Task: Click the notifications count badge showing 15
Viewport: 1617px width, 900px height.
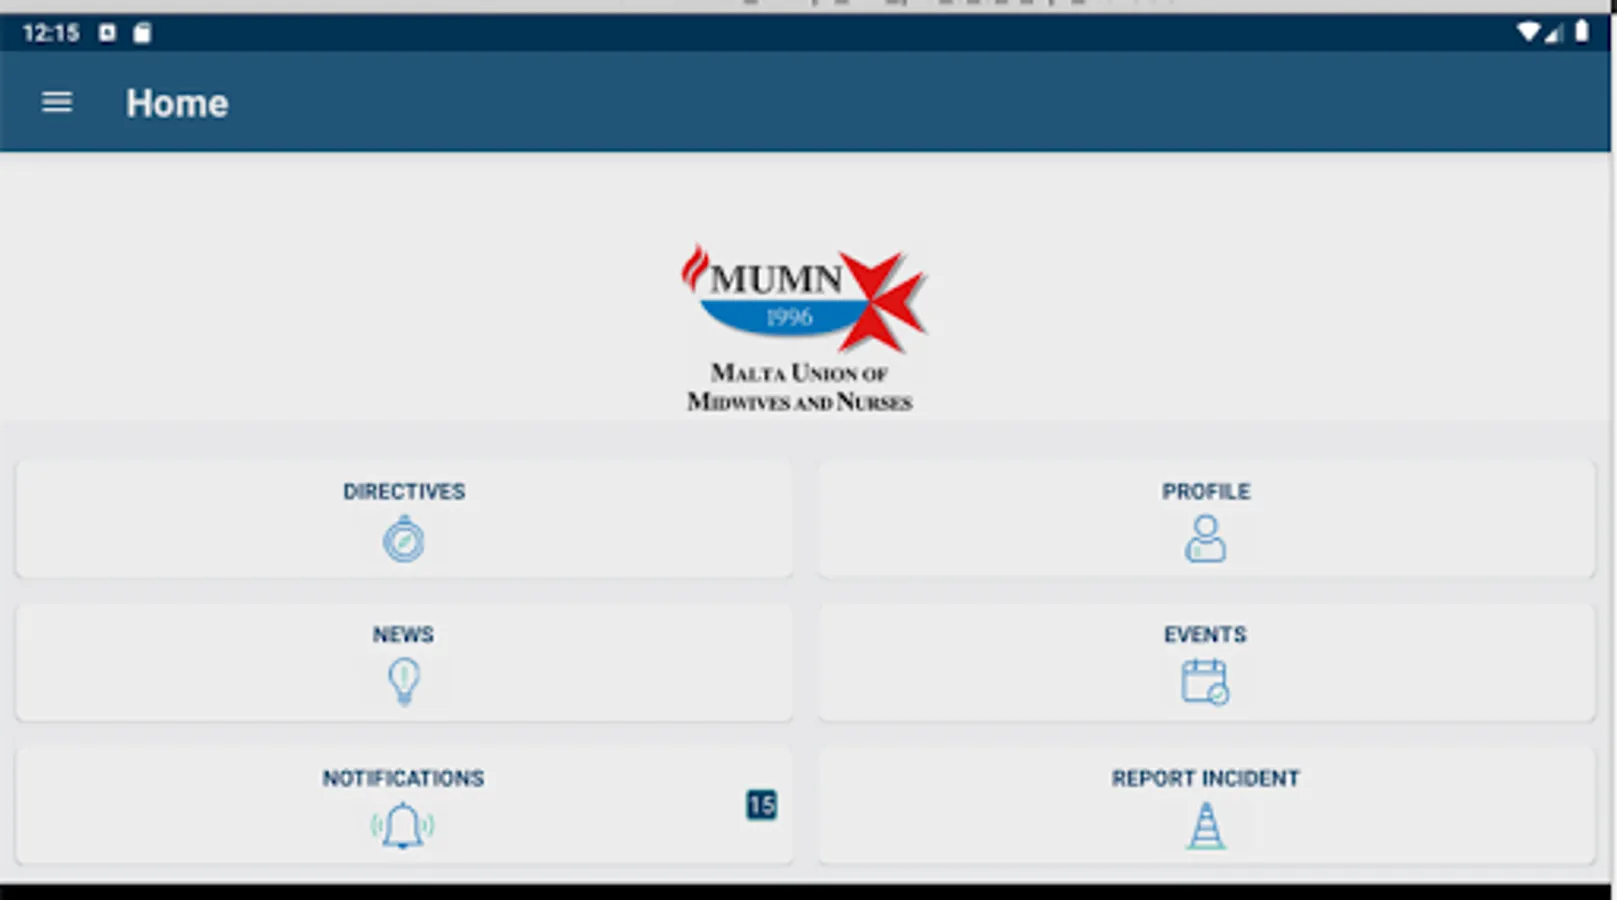Action: (x=761, y=805)
